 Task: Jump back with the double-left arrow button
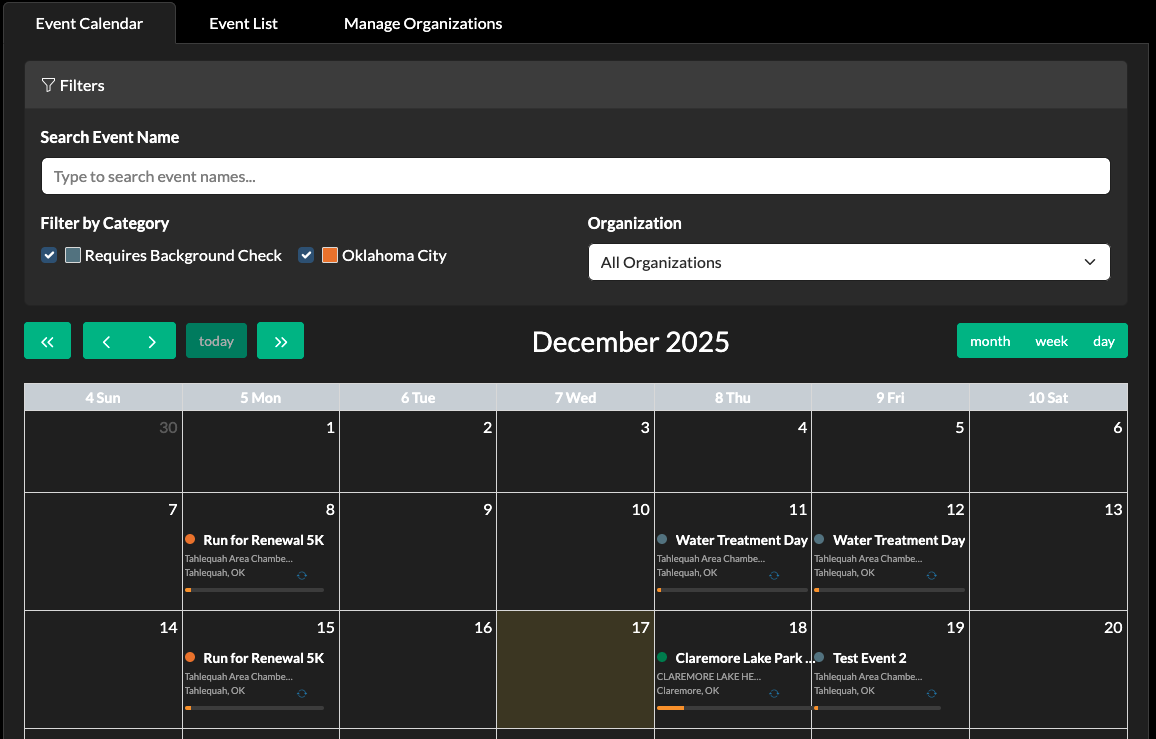[x=48, y=341]
